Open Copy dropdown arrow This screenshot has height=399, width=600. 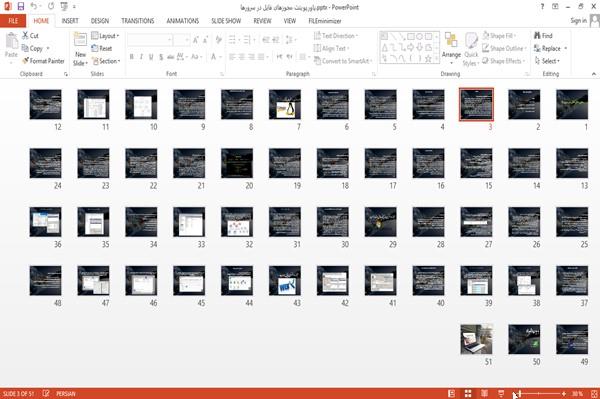pyautogui.click(x=48, y=48)
